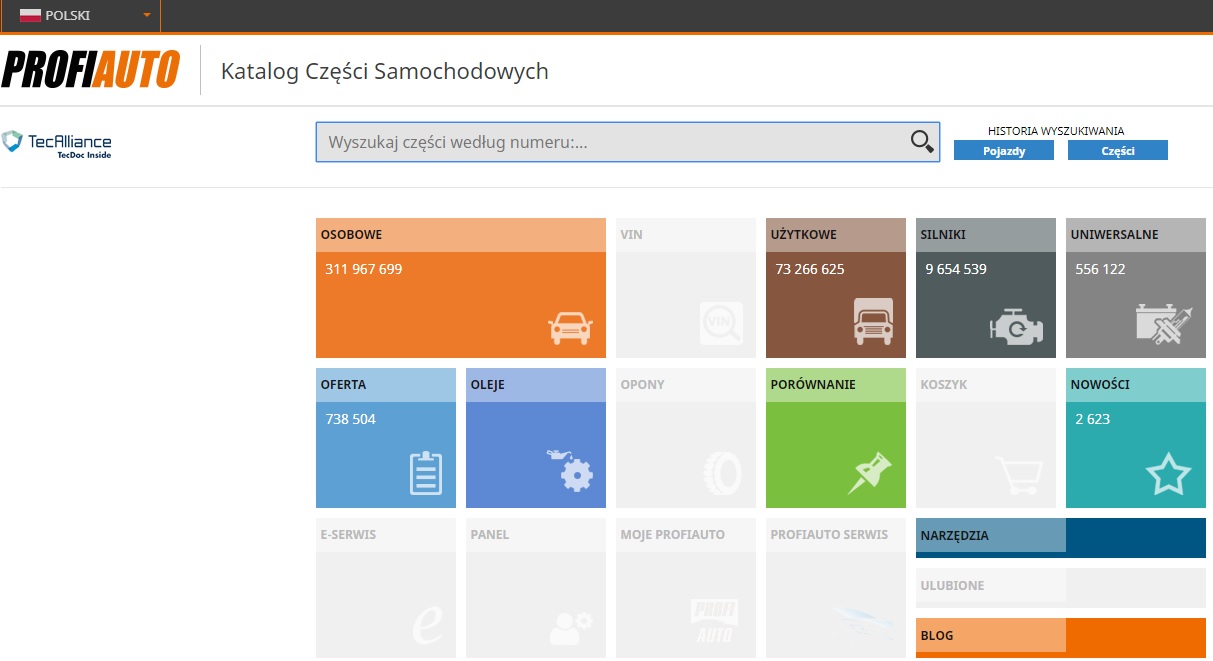
Task: Select the UNIWERSALNE tile header
Action: pos(1136,235)
